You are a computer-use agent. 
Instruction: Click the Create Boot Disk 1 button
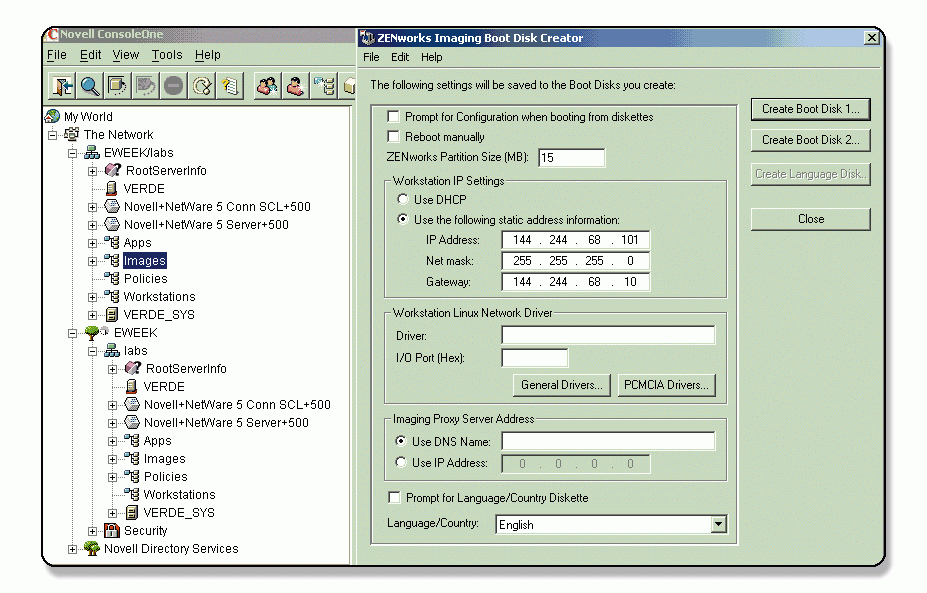click(x=811, y=109)
